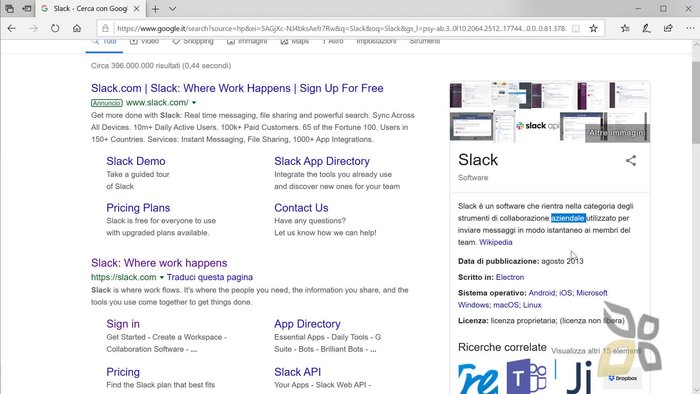Open the Sign in sitelink

pyautogui.click(x=123, y=324)
